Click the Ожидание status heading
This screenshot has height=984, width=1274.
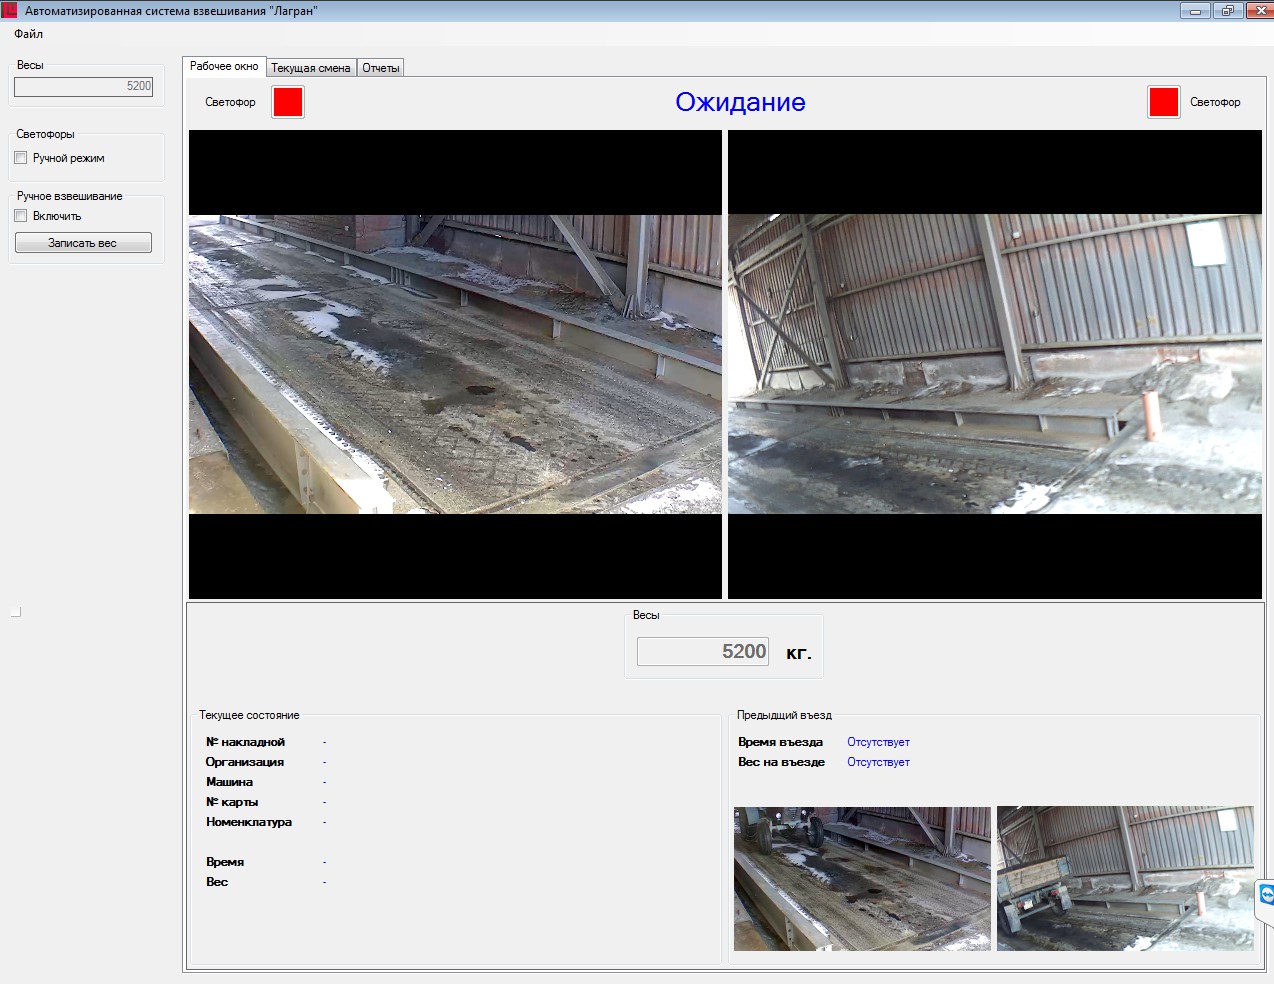740,102
